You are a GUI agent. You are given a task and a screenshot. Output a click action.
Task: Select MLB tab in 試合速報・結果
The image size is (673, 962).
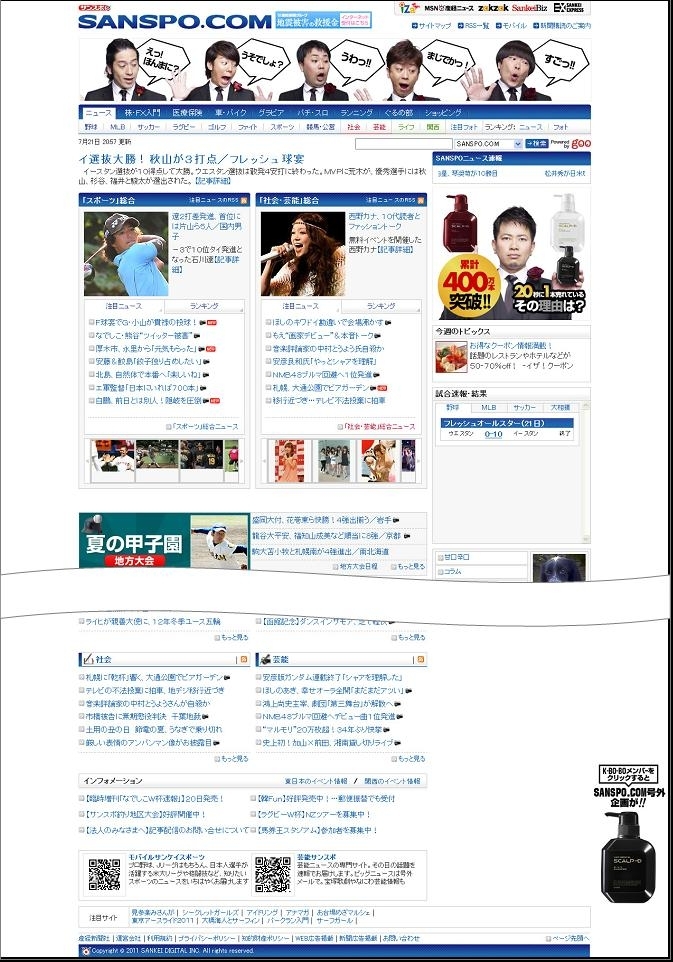pos(489,407)
